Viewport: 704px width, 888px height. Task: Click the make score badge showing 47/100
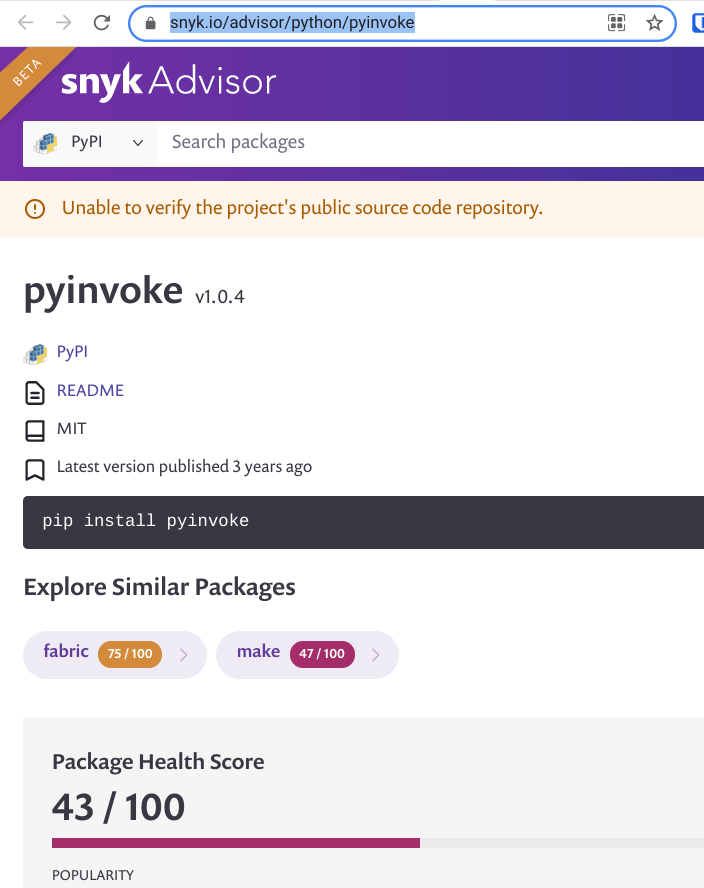click(x=322, y=654)
